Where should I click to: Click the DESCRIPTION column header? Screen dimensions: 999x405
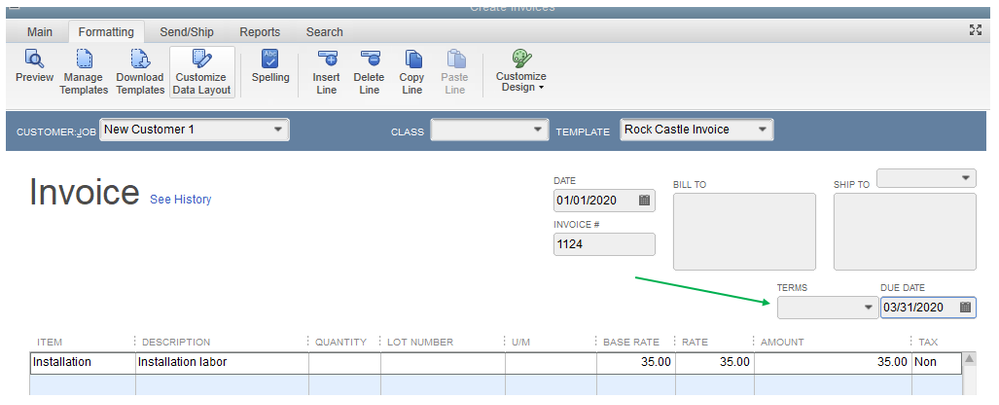(176, 342)
